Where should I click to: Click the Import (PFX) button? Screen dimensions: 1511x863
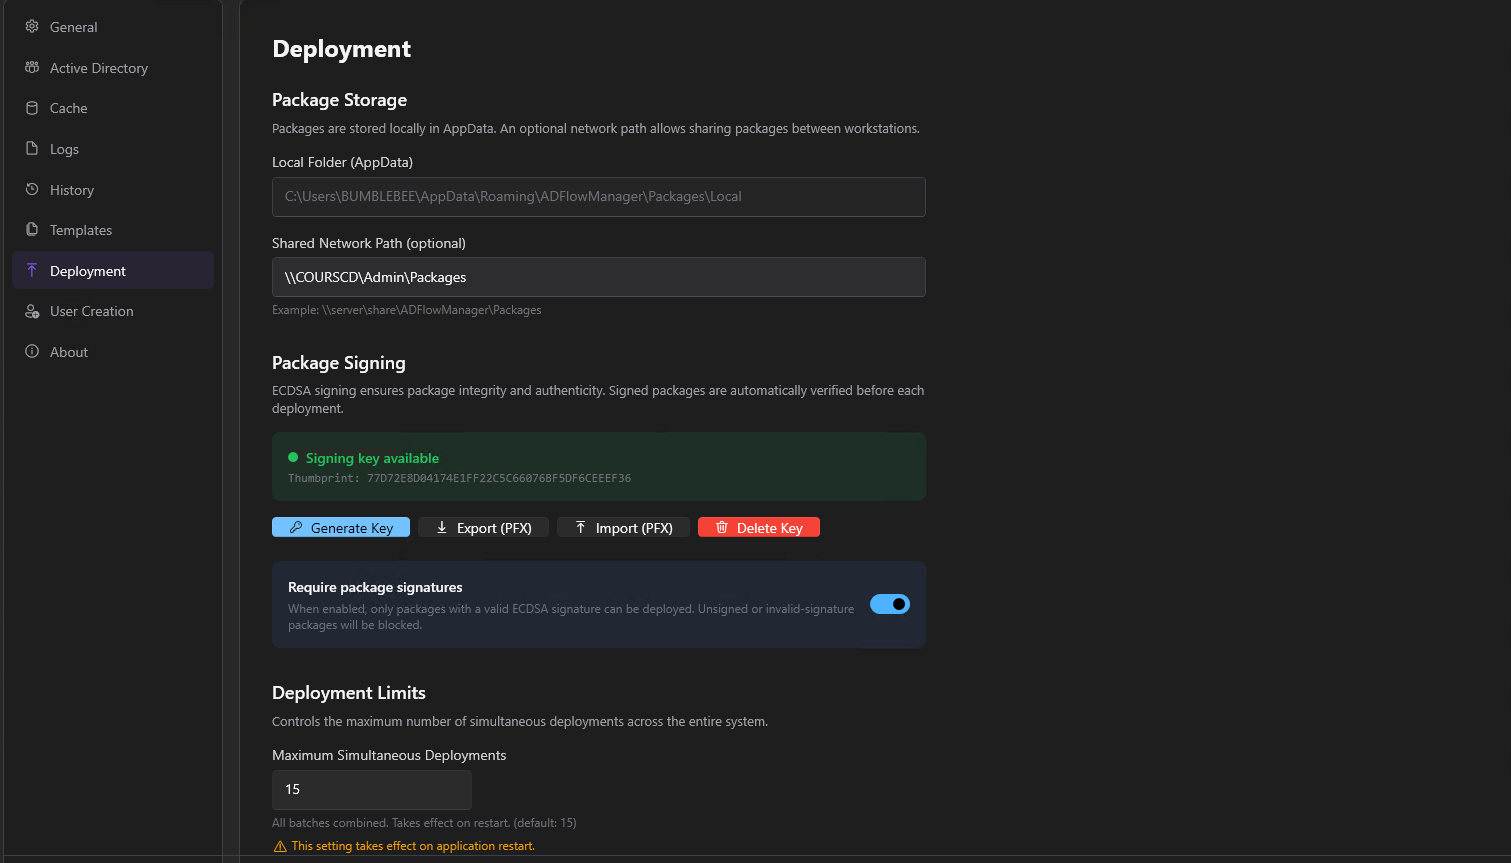click(622, 527)
